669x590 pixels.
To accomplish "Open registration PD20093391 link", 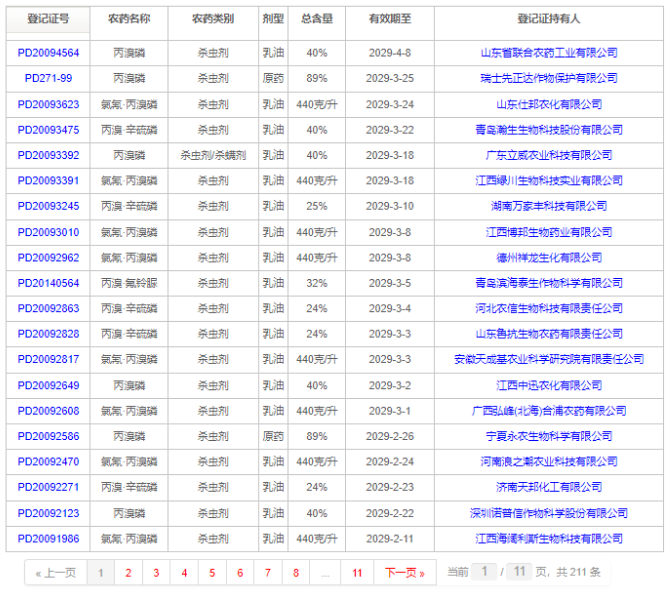I will coord(48,180).
